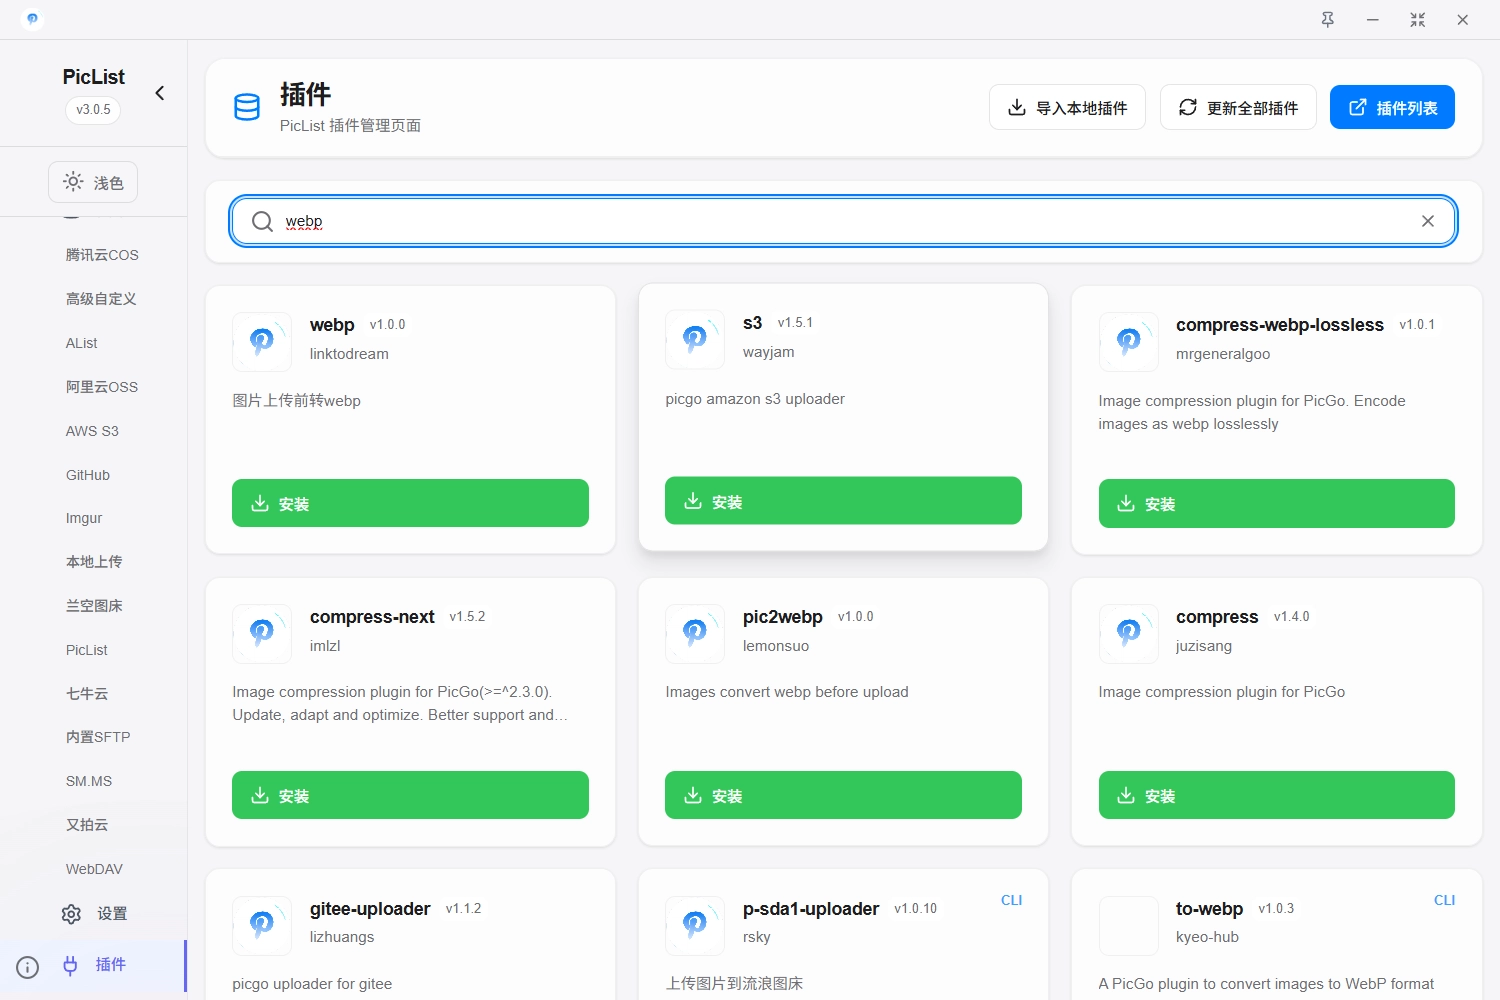Click the info circle icon in sidebar
This screenshot has width=1500, height=1000.
click(x=28, y=967)
